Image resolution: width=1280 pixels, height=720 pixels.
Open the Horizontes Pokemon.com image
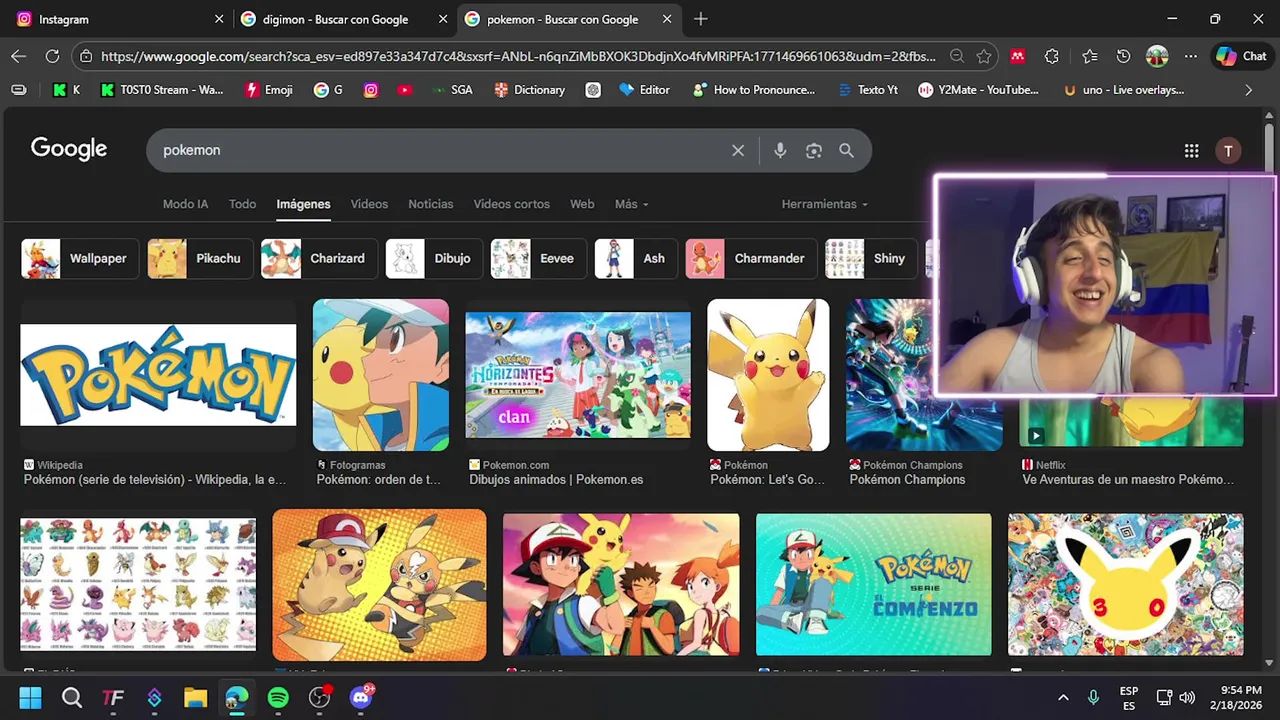578,375
